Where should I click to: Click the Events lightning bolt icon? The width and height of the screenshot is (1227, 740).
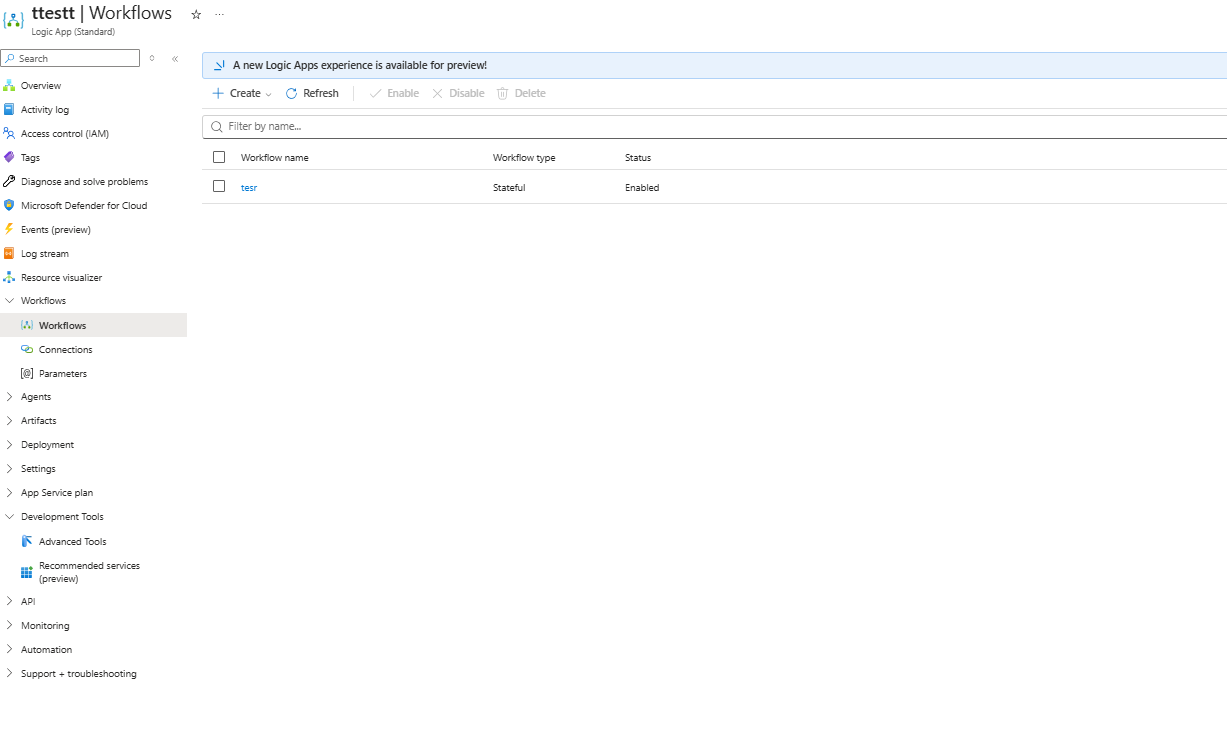pyautogui.click(x=9, y=230)
